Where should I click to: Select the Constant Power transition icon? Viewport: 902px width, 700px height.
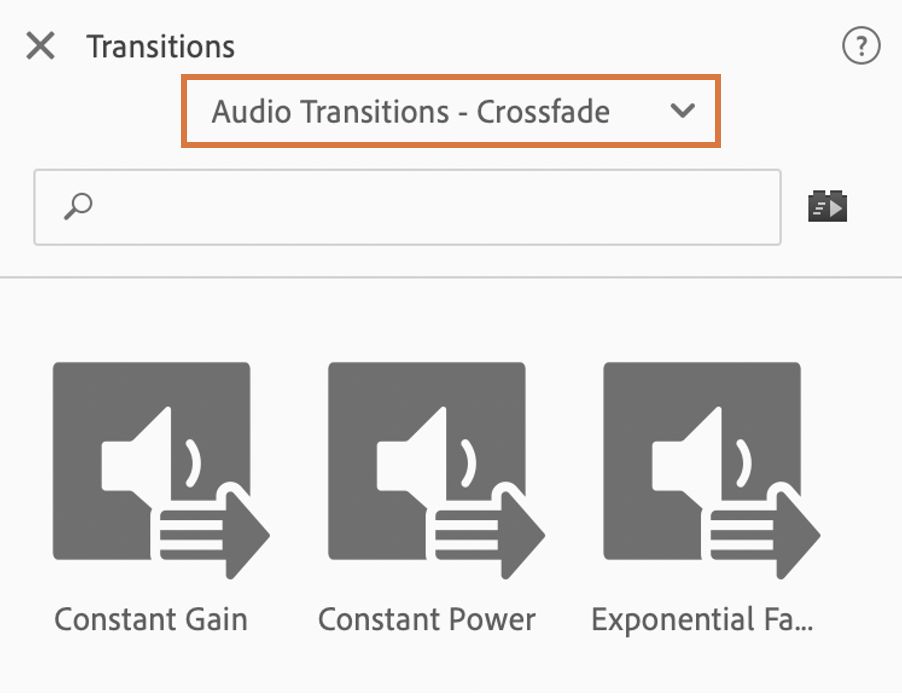[x=427, y=462]
